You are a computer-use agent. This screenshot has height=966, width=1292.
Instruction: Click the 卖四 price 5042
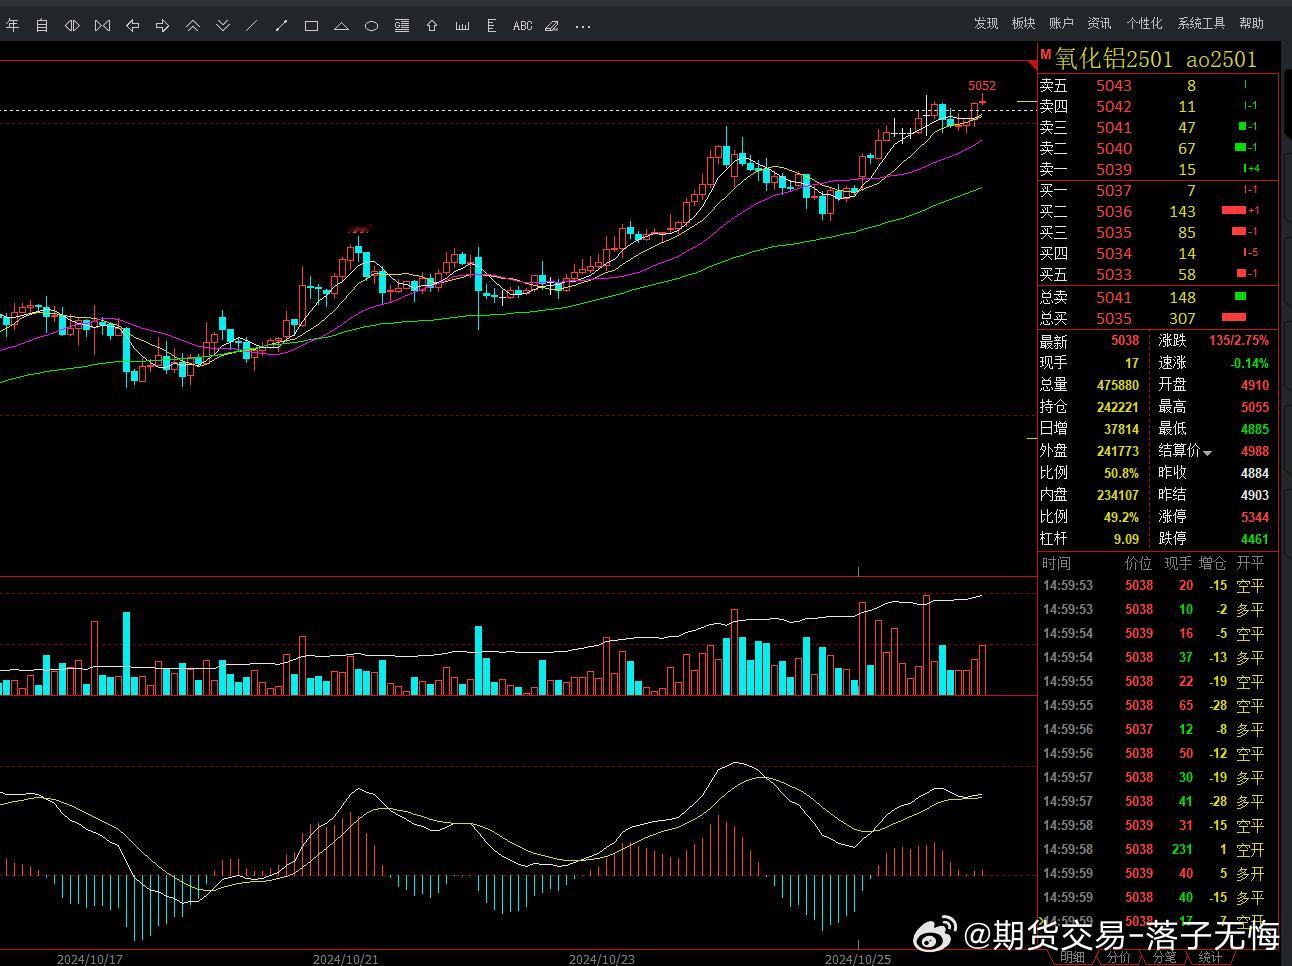[x=1114, y=107]
